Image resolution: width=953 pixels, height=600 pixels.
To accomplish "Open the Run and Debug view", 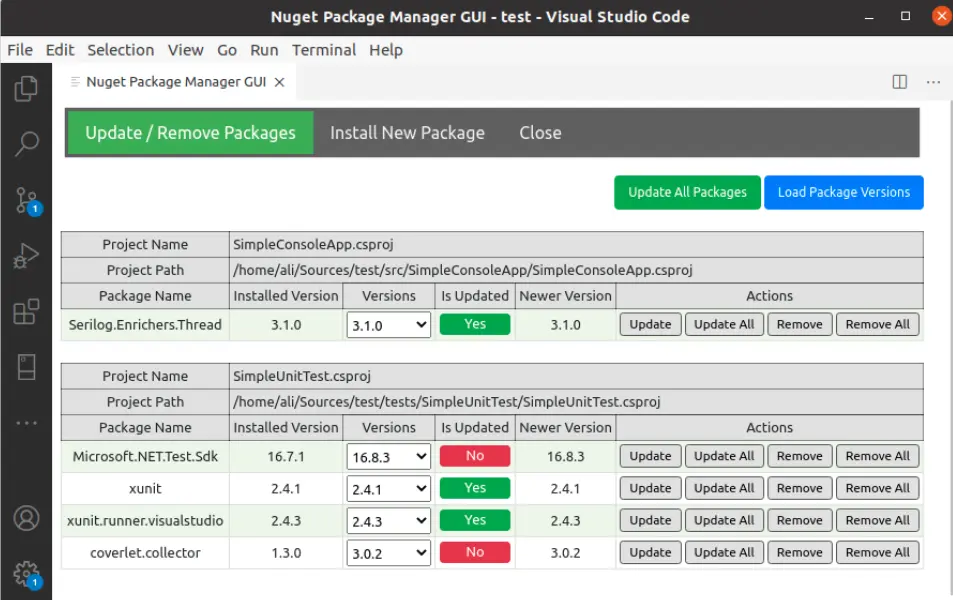I will pos(27,252).
